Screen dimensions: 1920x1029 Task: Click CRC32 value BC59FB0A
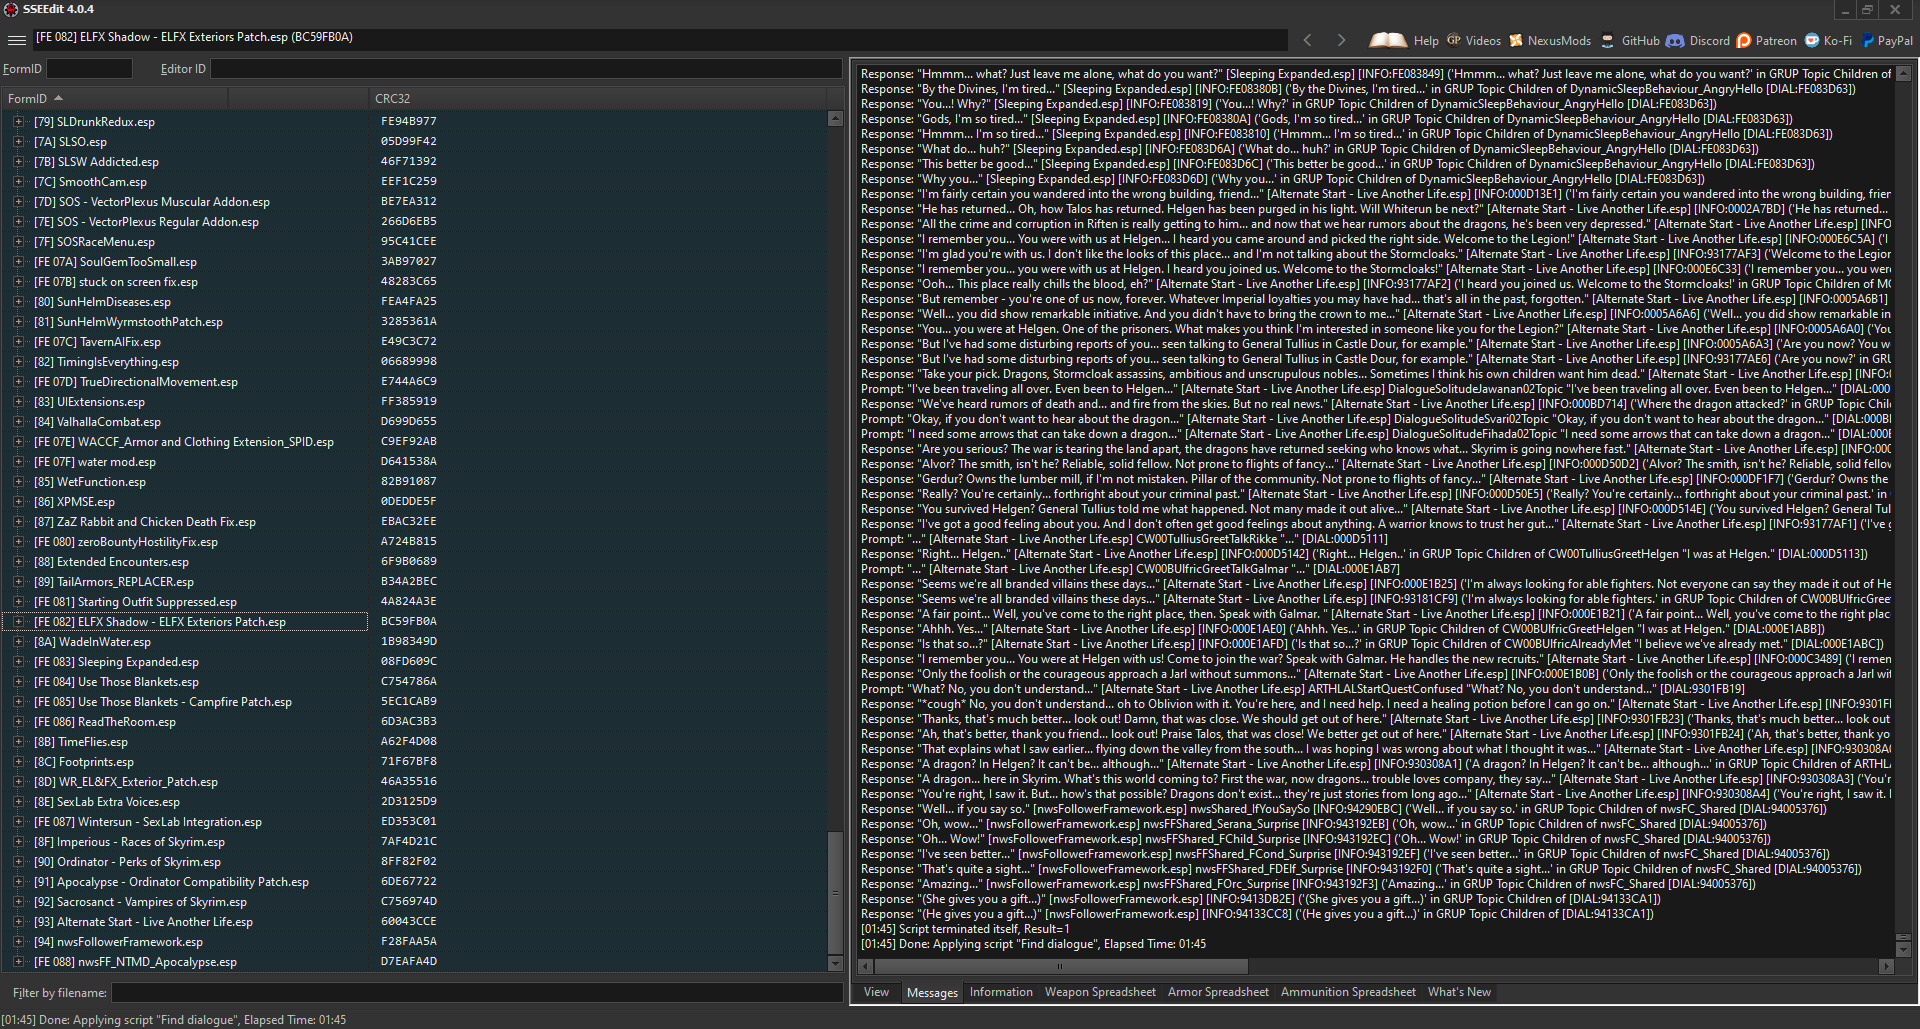[408, 622]
